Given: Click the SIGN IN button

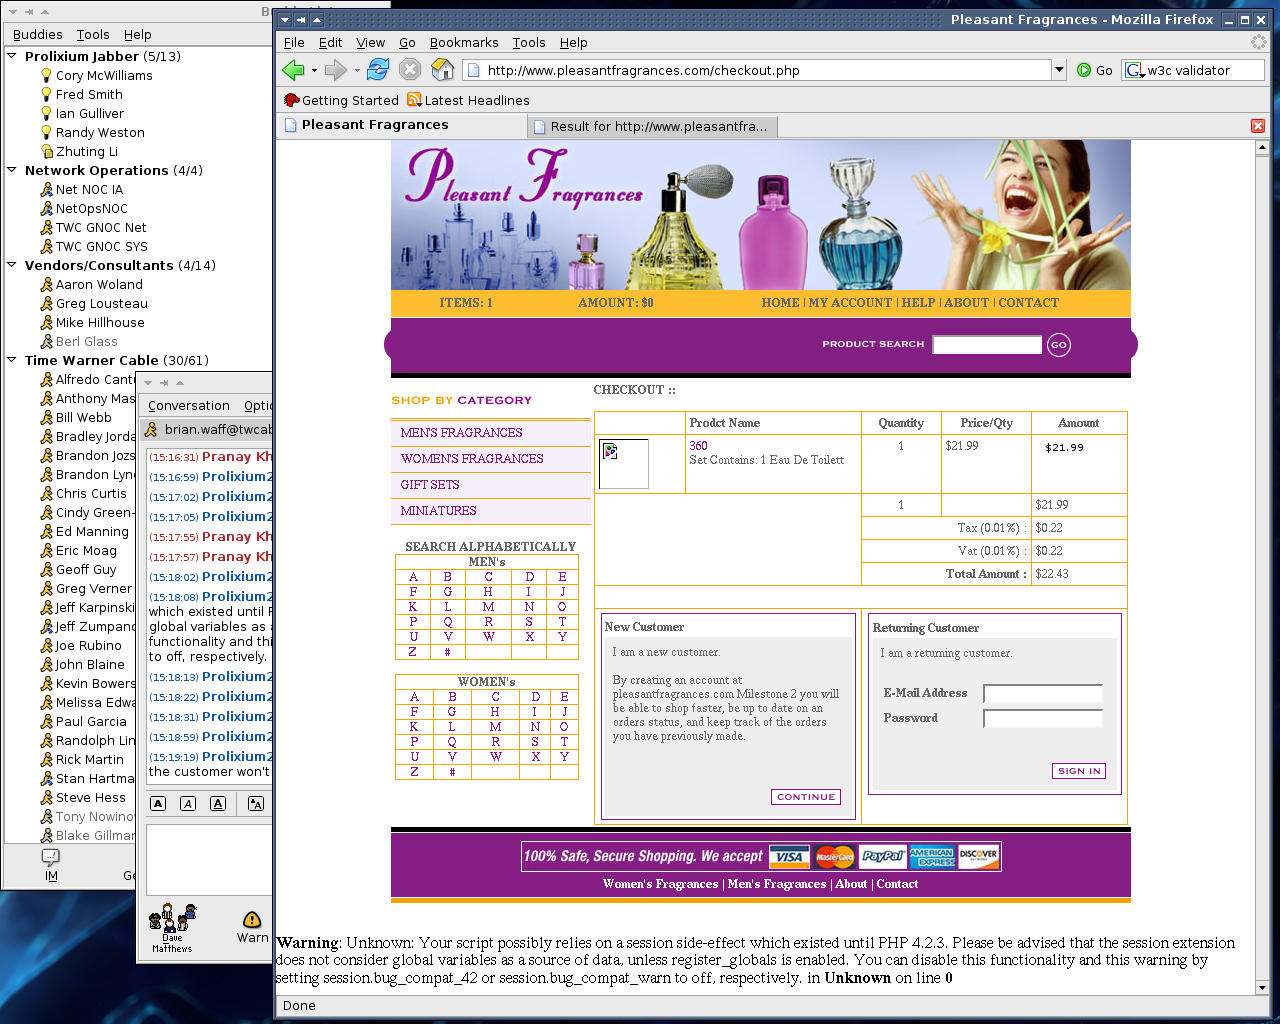Looking at the screenshot, I should pyautogui.click(x=1079, y=771).
